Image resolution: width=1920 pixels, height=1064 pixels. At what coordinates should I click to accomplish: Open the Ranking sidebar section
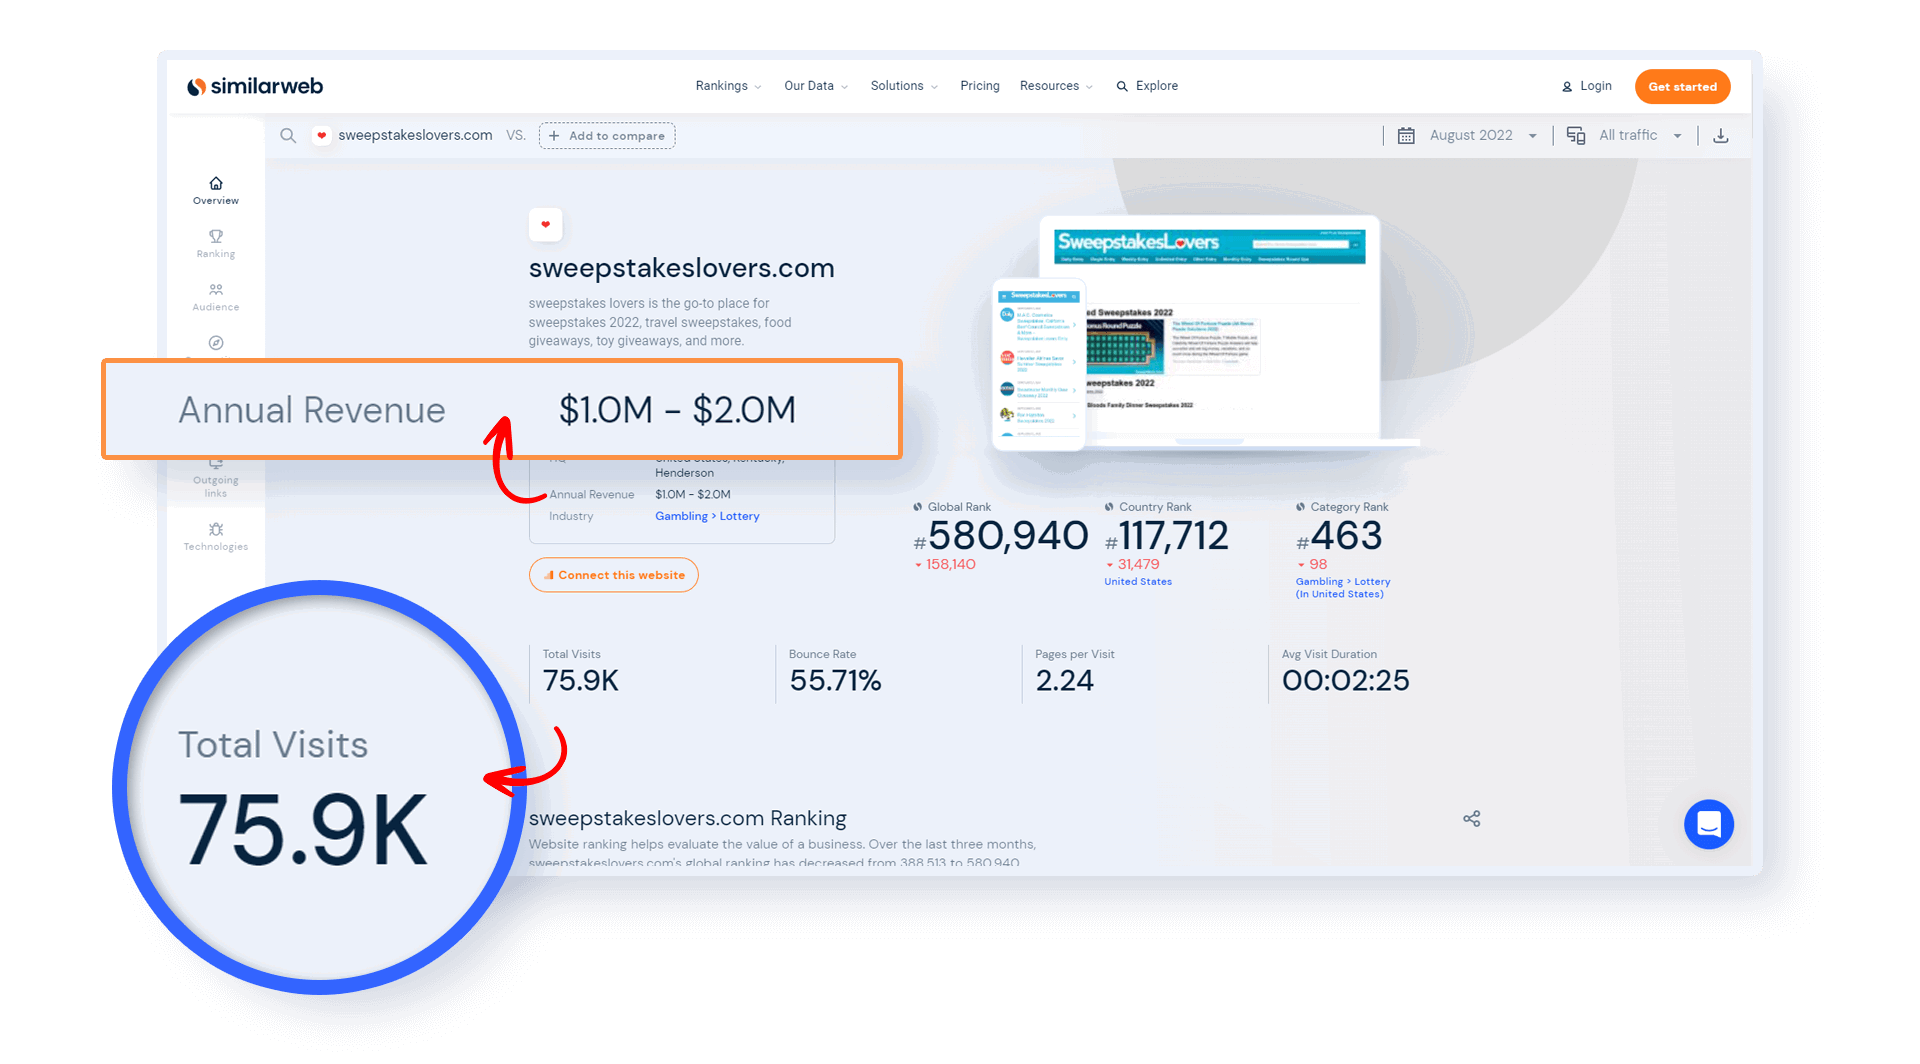[x=216, y=243]
